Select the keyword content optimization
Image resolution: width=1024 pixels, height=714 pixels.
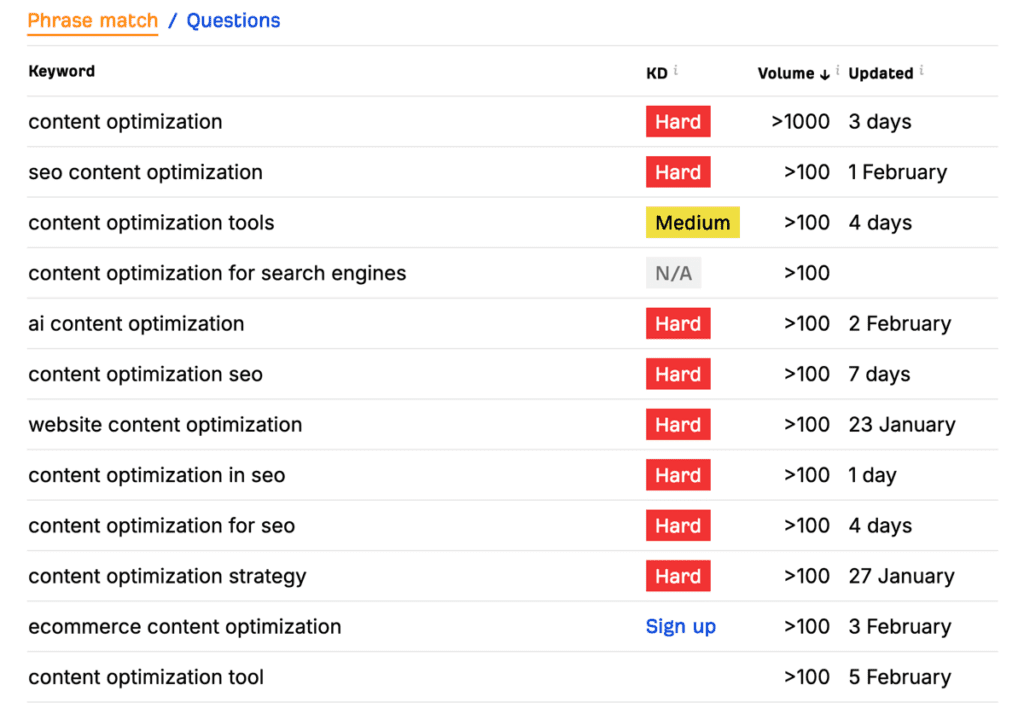point(125,121)
